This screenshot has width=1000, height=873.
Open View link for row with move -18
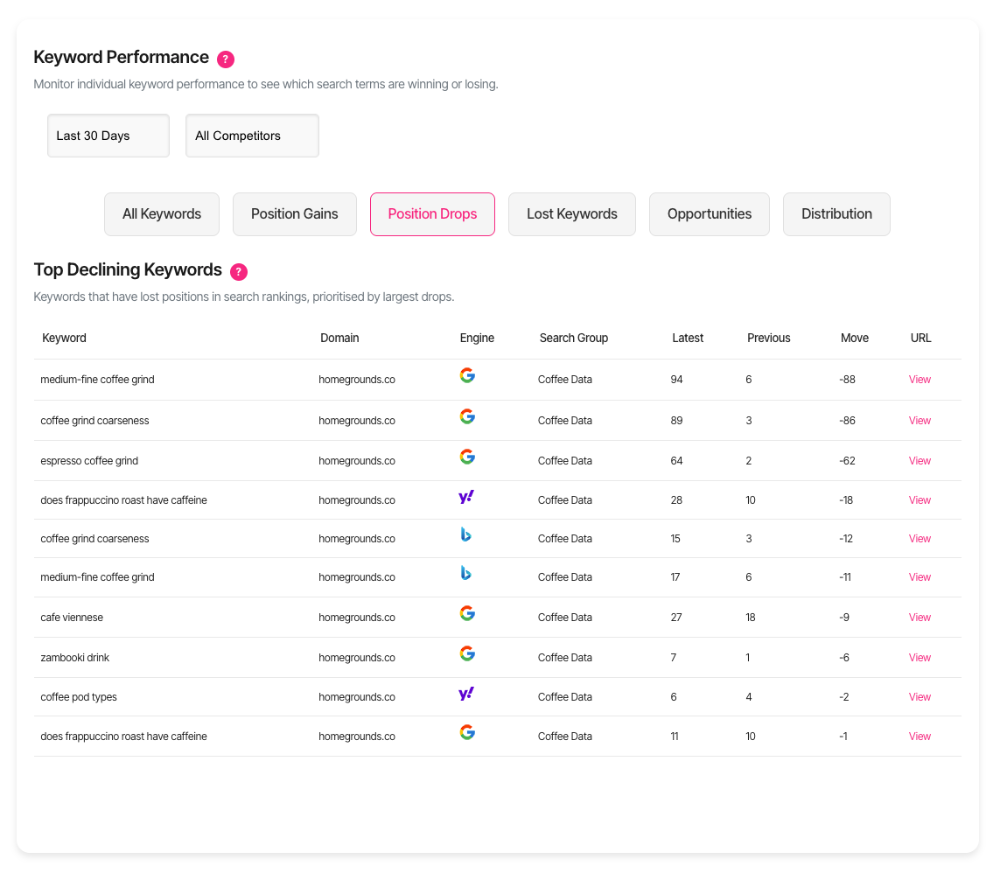pos(920,501)
